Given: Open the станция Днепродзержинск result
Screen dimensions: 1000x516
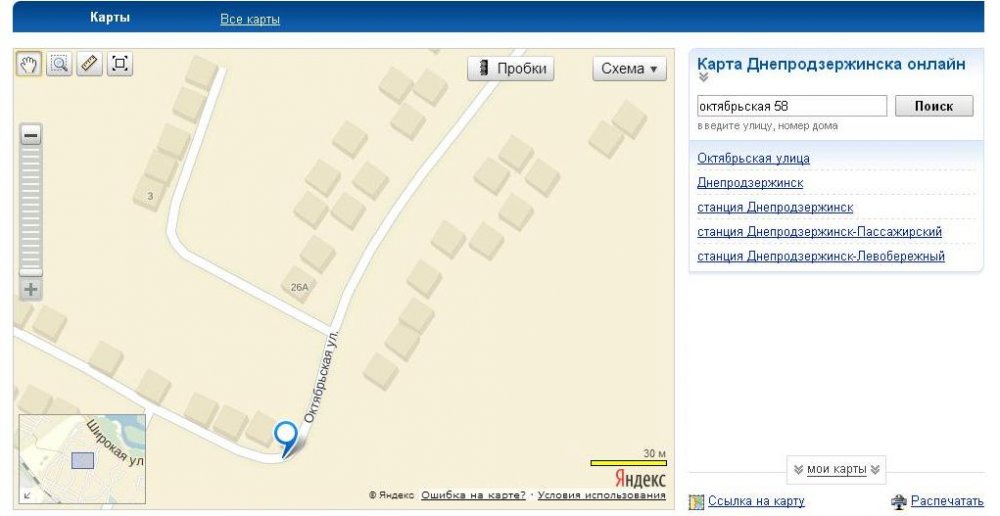Looking at the screenshot, I should click(x=775, y=207).
